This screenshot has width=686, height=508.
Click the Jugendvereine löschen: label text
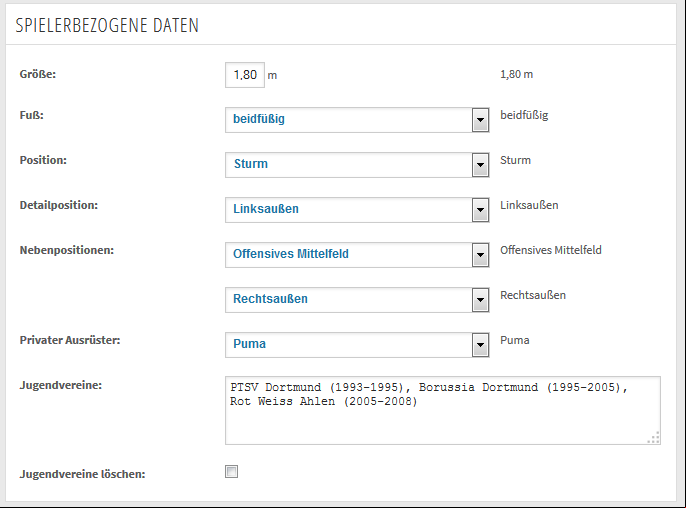click(x=82, y=474)
